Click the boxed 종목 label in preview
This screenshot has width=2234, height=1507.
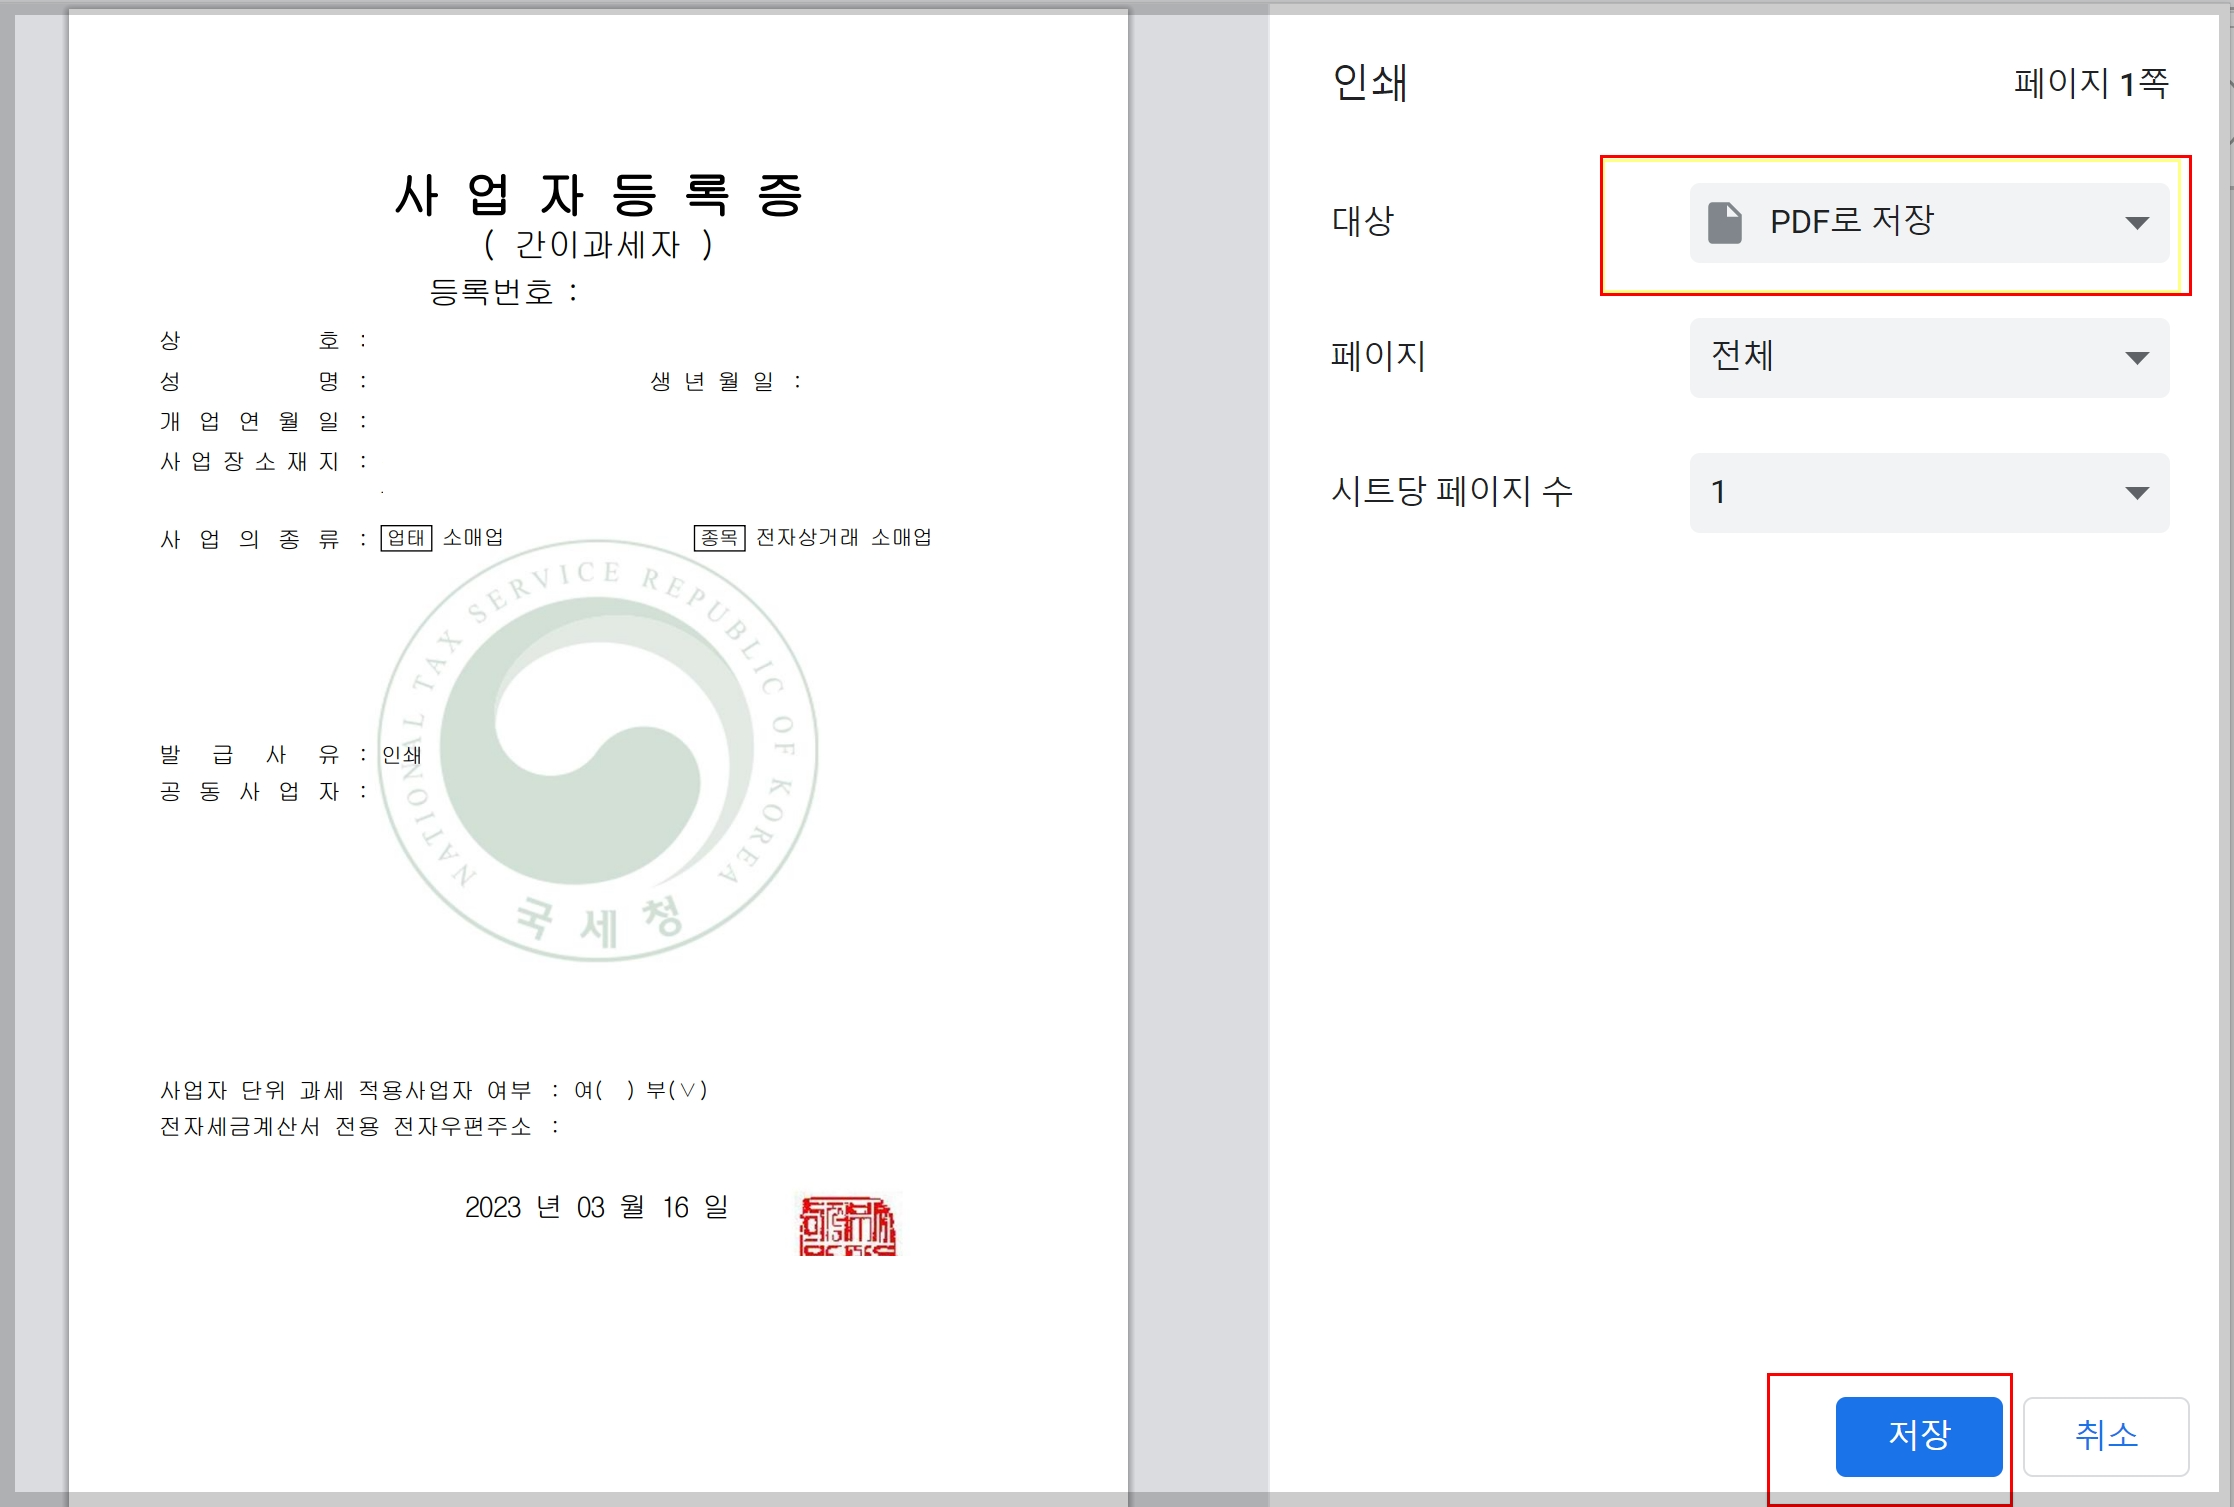pos(719,538)
